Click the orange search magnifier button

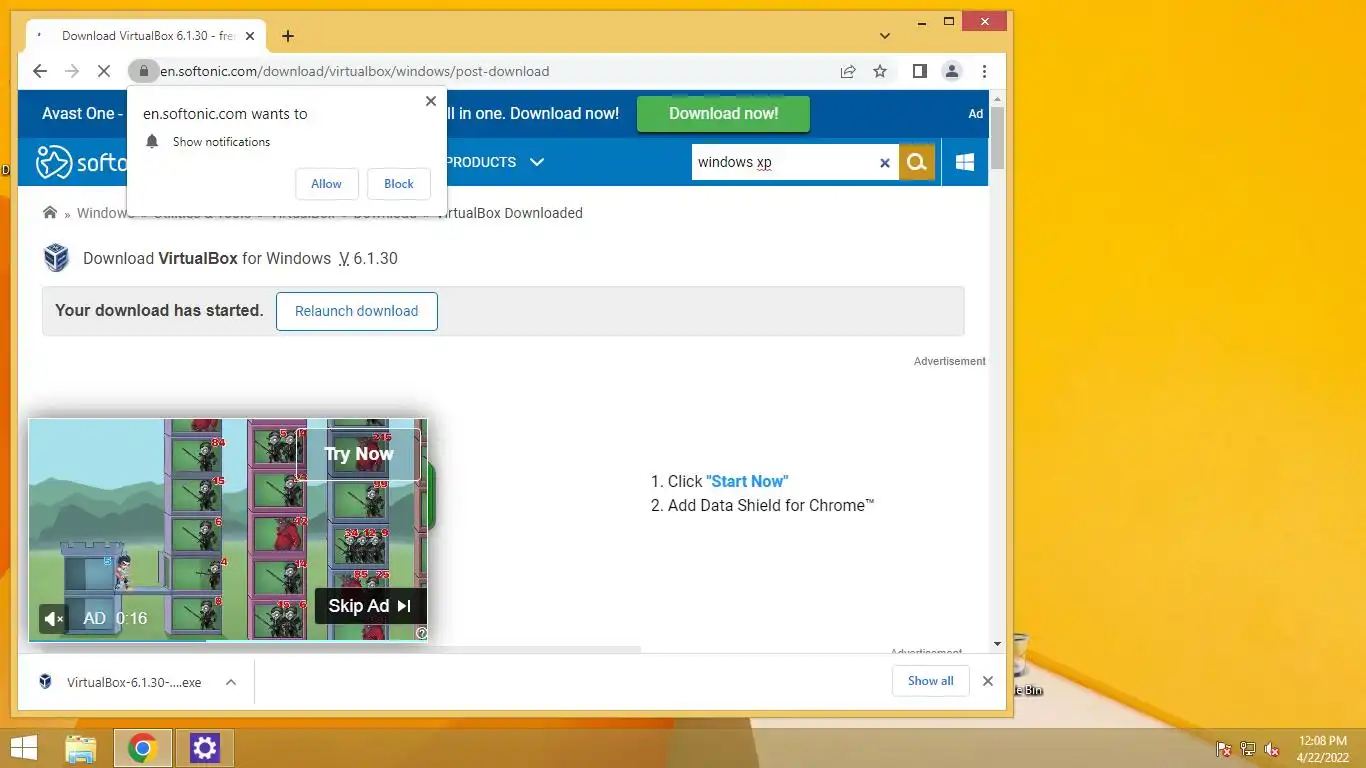[x=917, y=162]
